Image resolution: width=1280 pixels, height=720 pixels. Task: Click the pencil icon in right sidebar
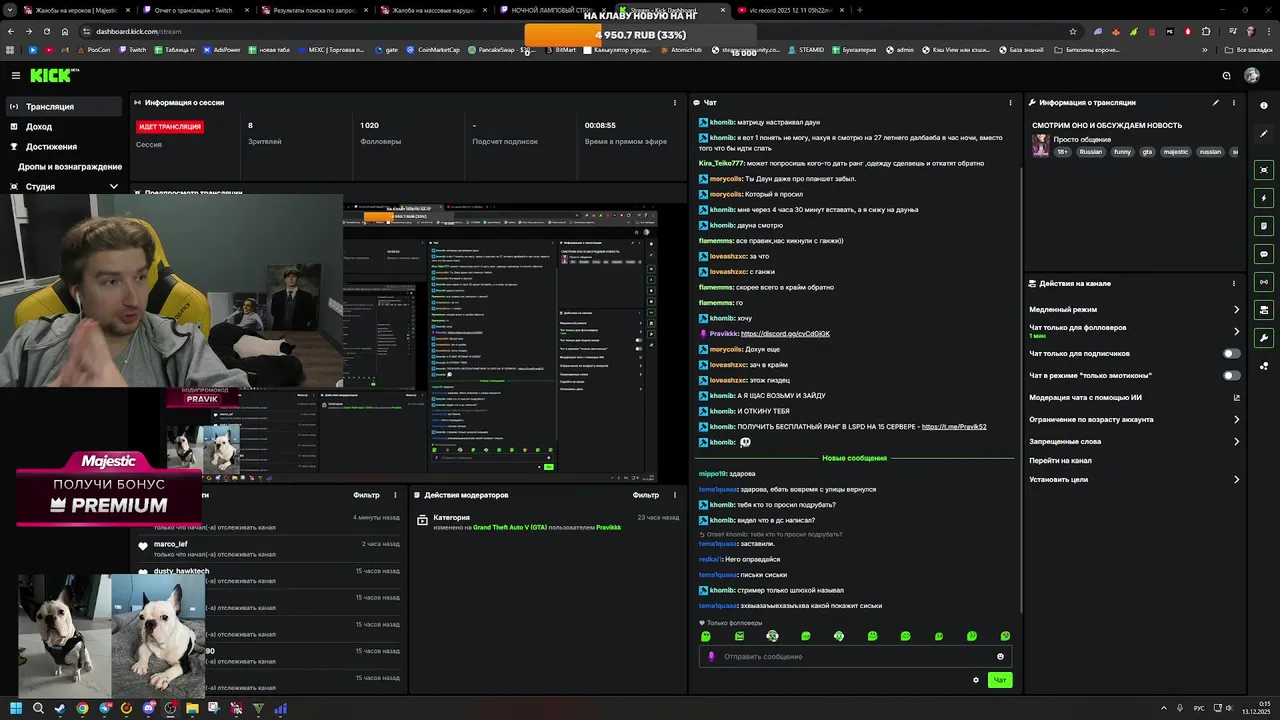click(1264, 133)
